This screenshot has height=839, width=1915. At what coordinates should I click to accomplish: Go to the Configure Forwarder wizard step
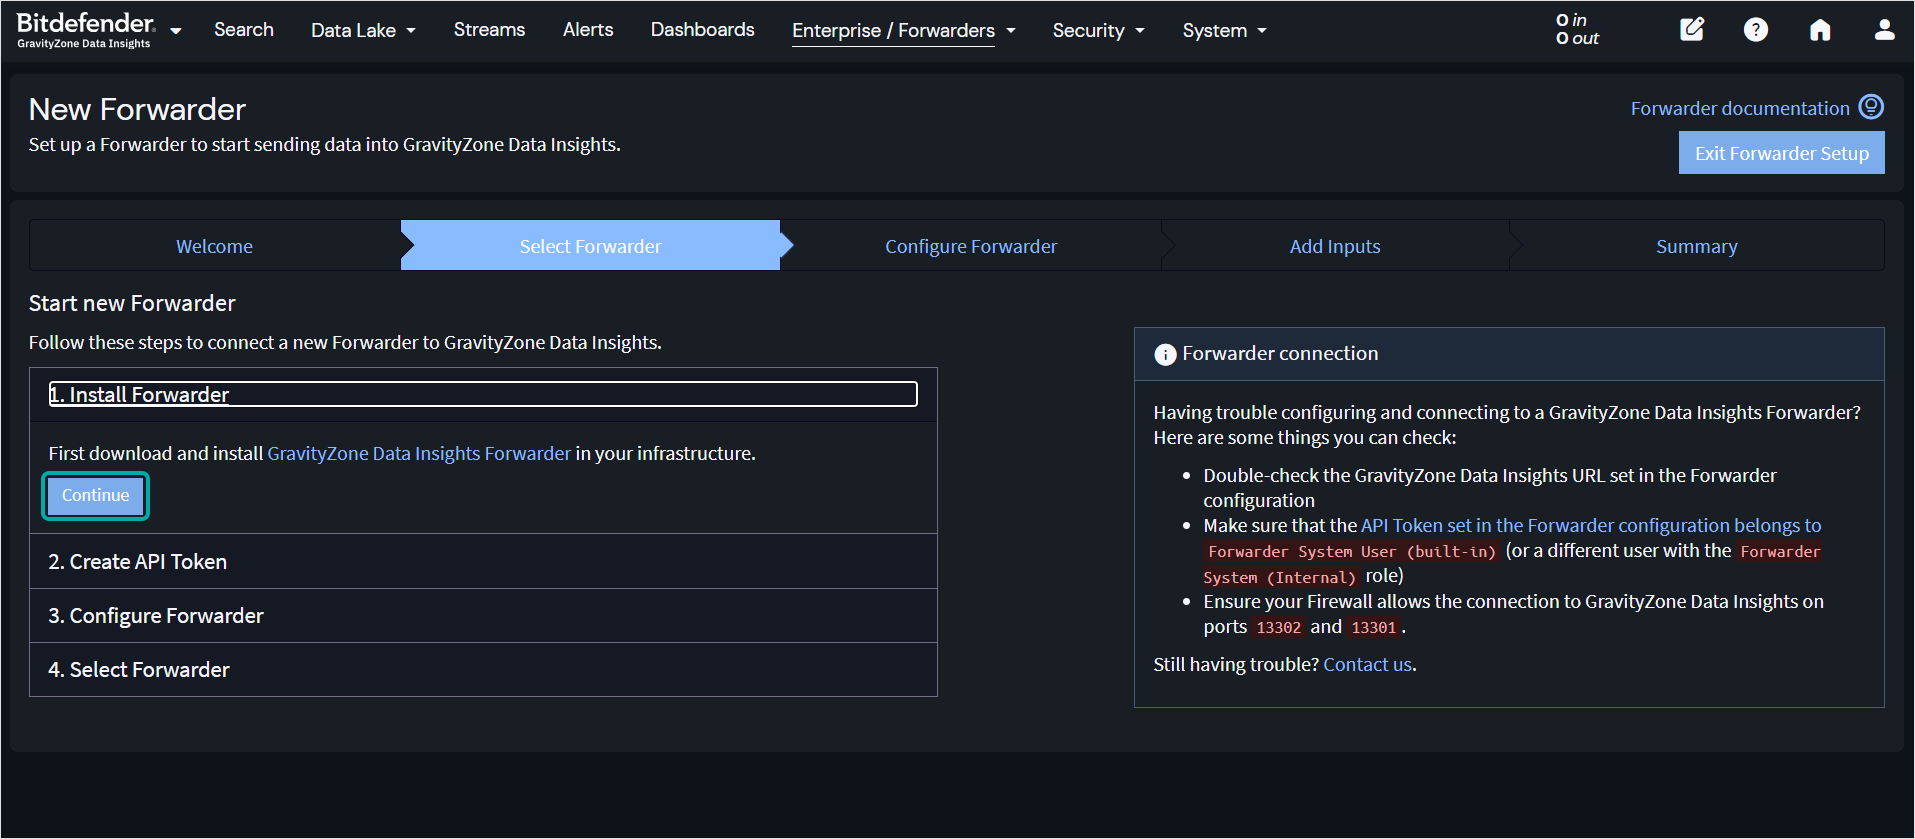(971, 246)
